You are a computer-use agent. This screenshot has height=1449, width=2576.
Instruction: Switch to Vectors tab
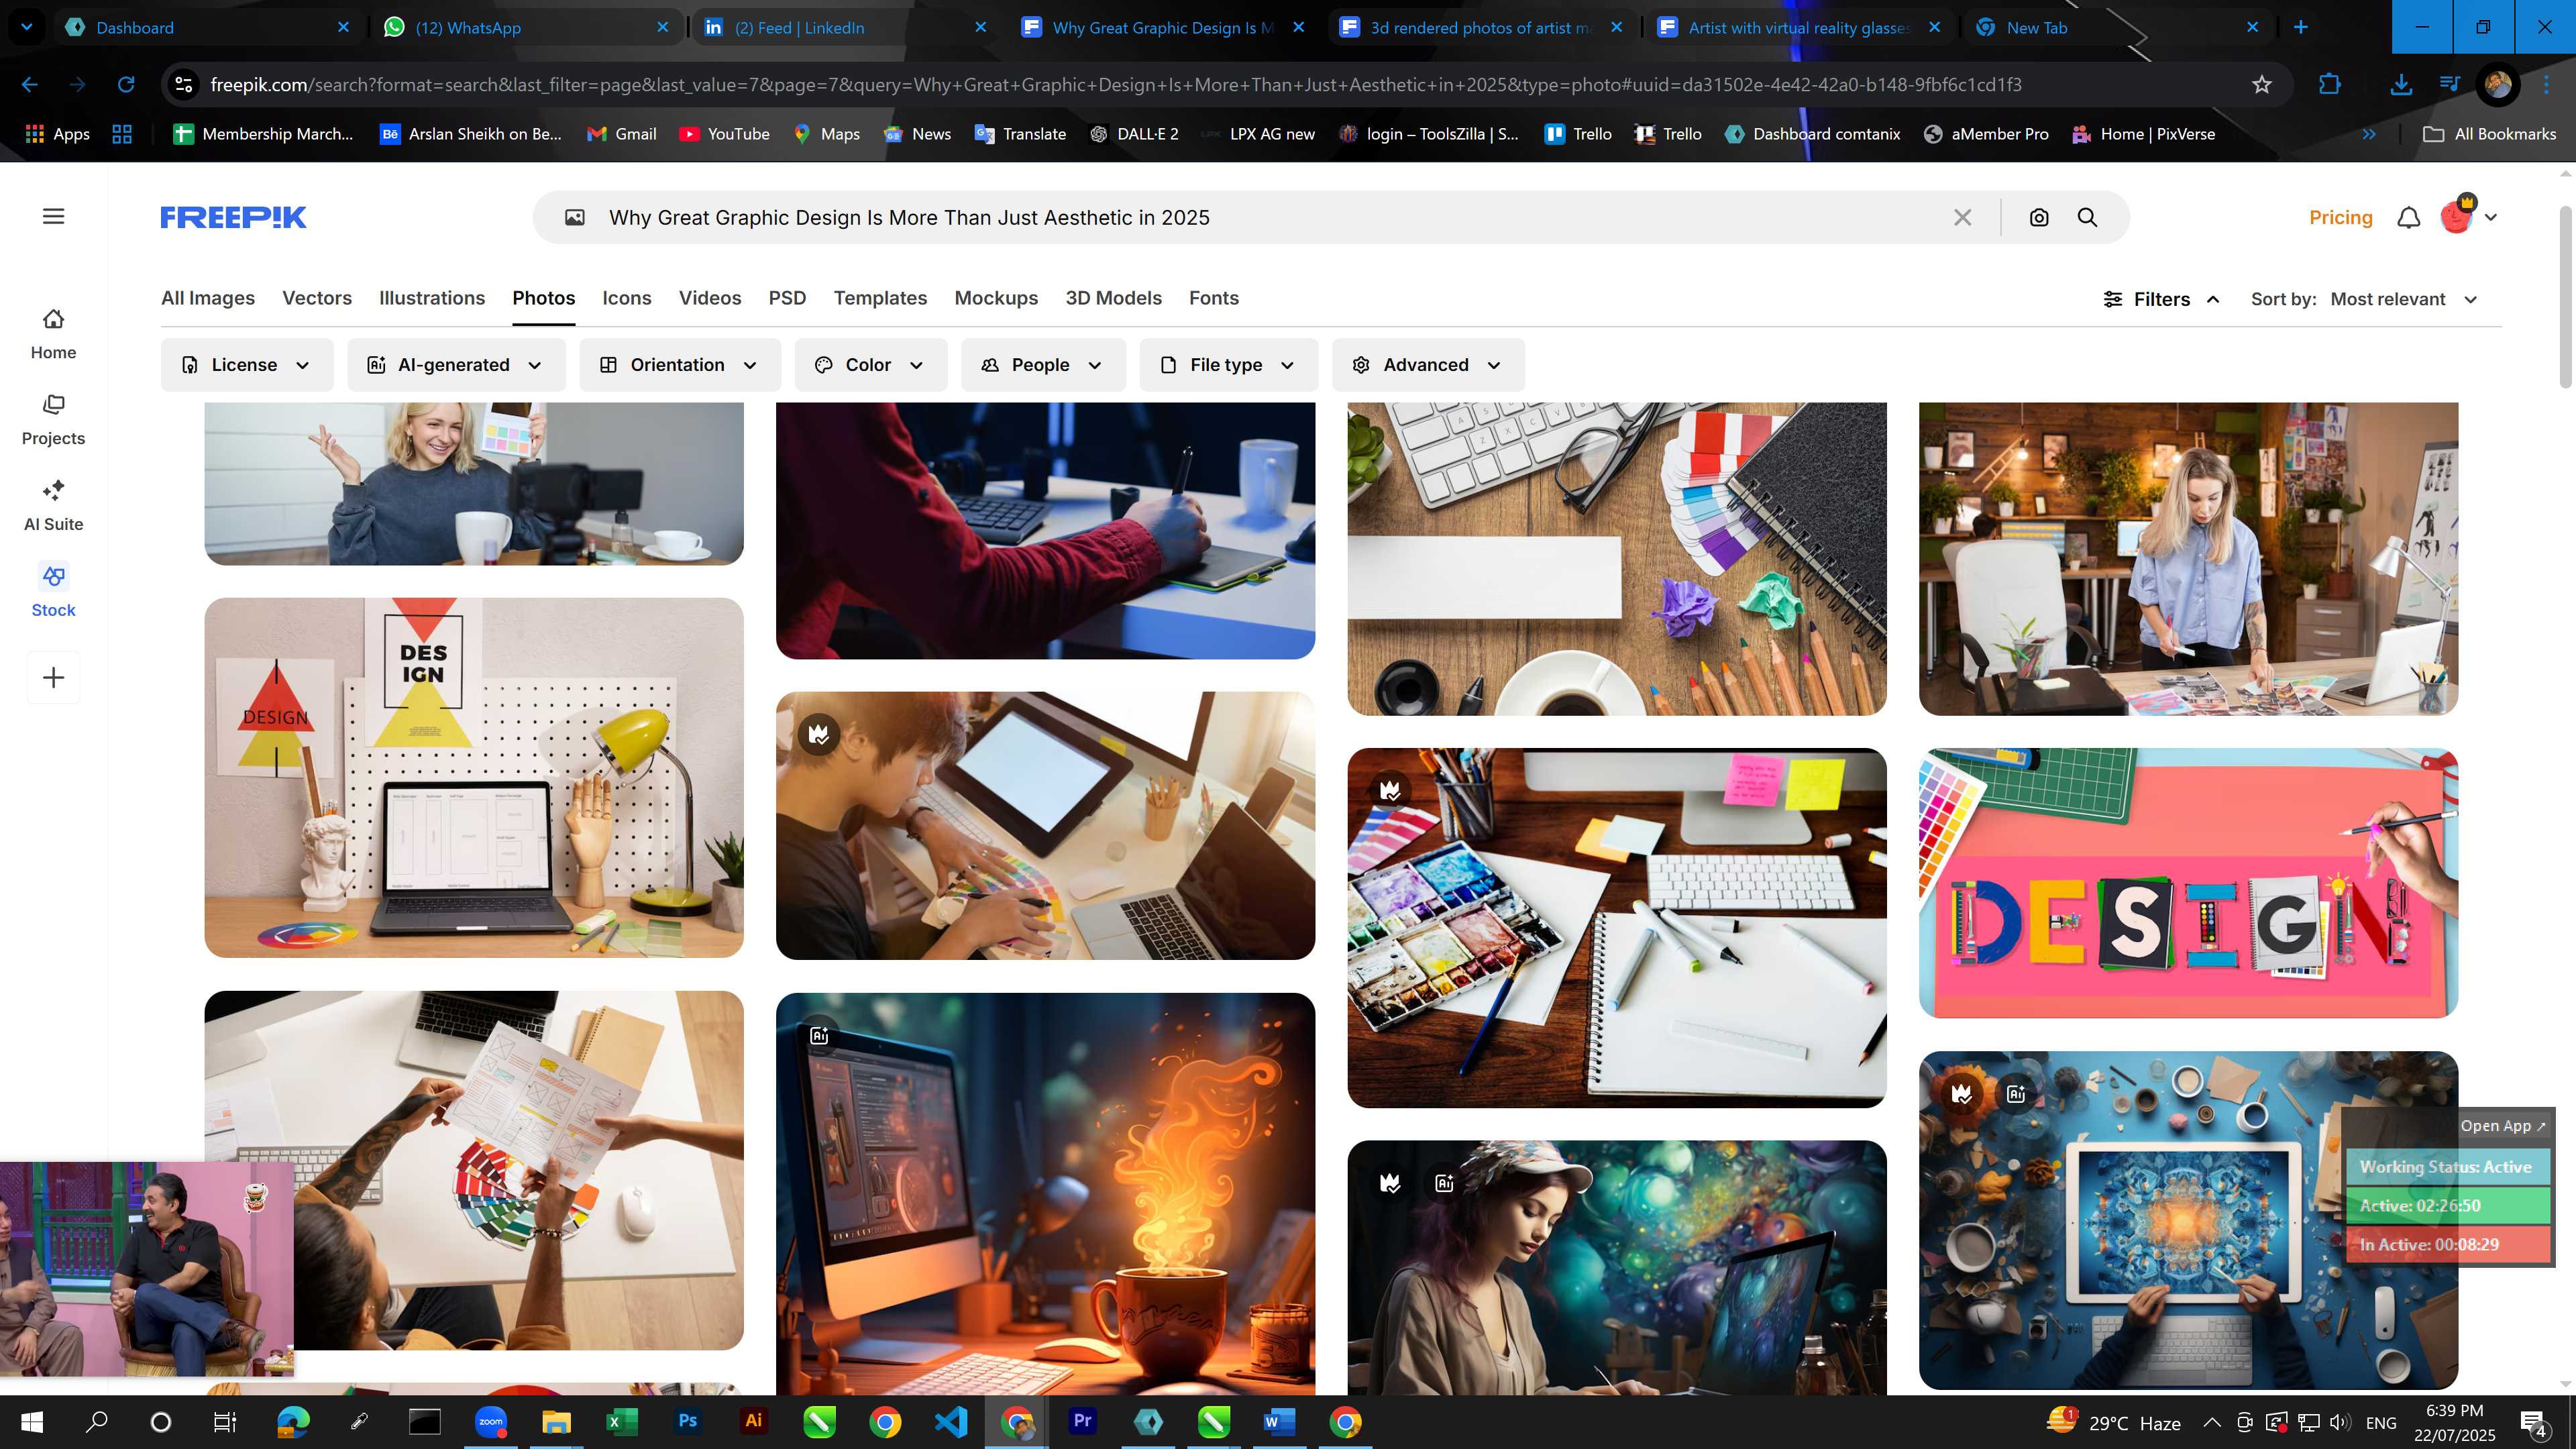tap(317, 298)
